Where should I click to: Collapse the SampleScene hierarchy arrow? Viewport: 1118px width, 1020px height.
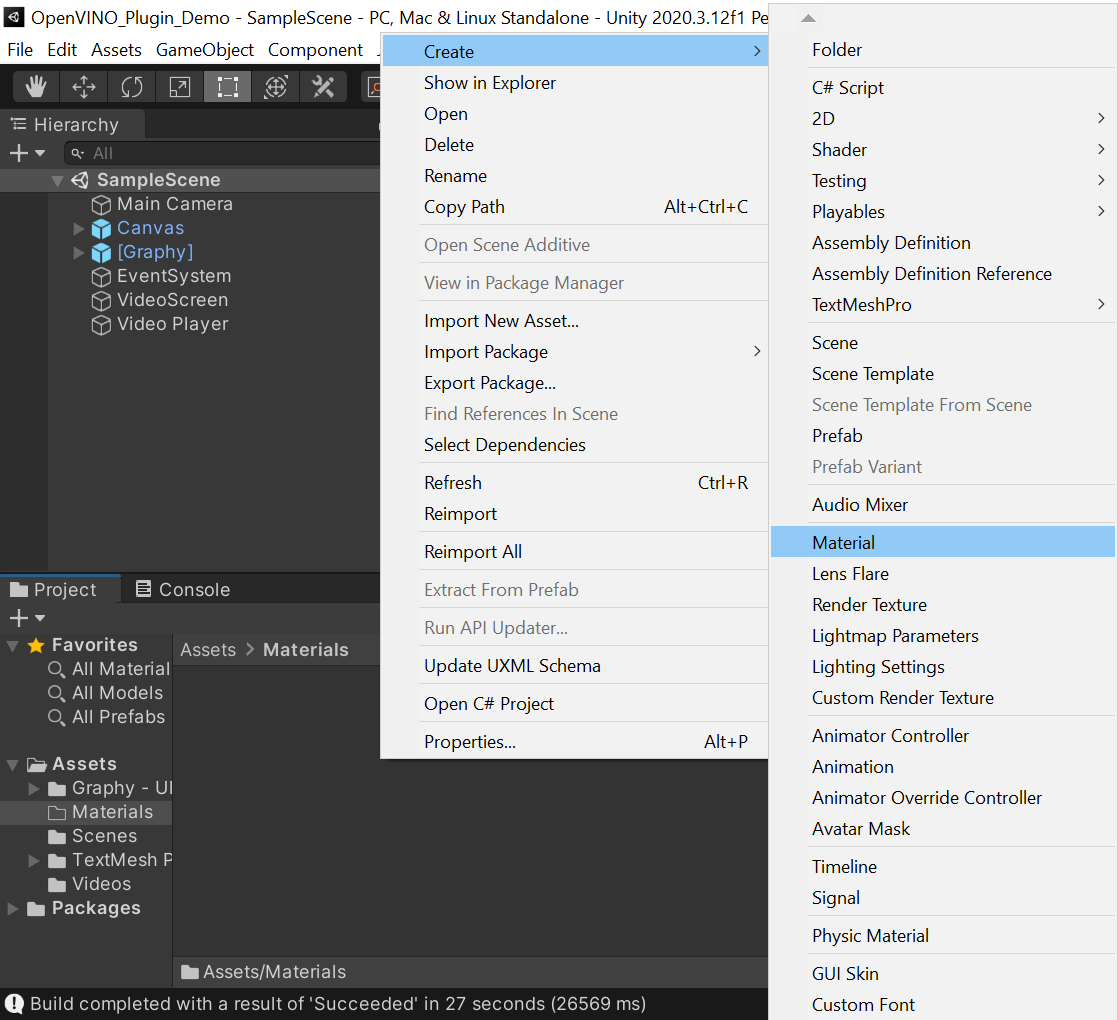(x=58, y=180)
